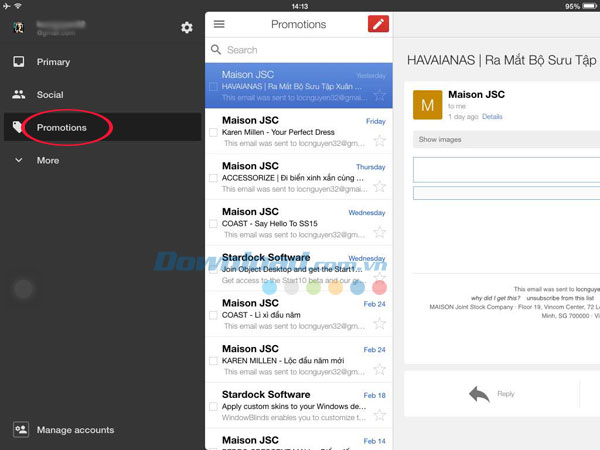Click the Wi-Fi status icon

[18, 6]
